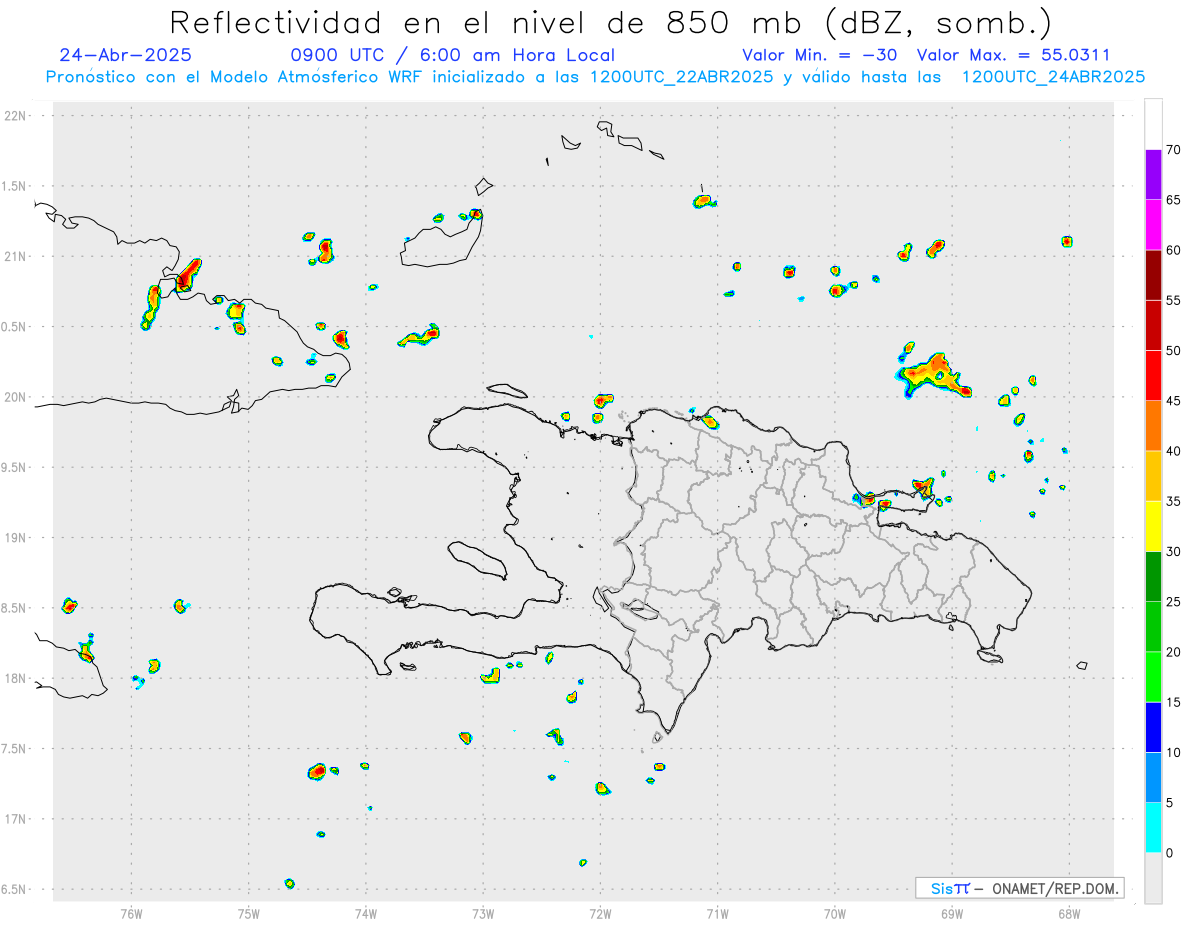Viewport: 1200px width, 927px height.
Task: Click the colorbar label "45"
Action: [x=1174, y=401]
